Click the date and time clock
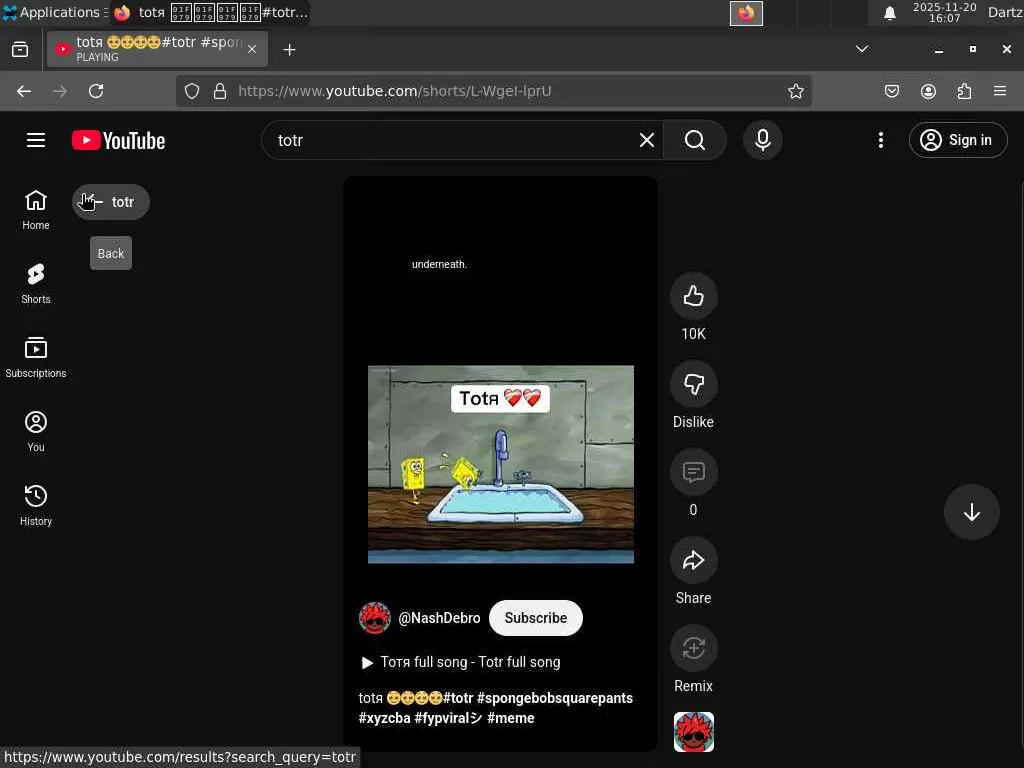The width and height of the screenshot is (1024, 768). [x=944, y=12]
